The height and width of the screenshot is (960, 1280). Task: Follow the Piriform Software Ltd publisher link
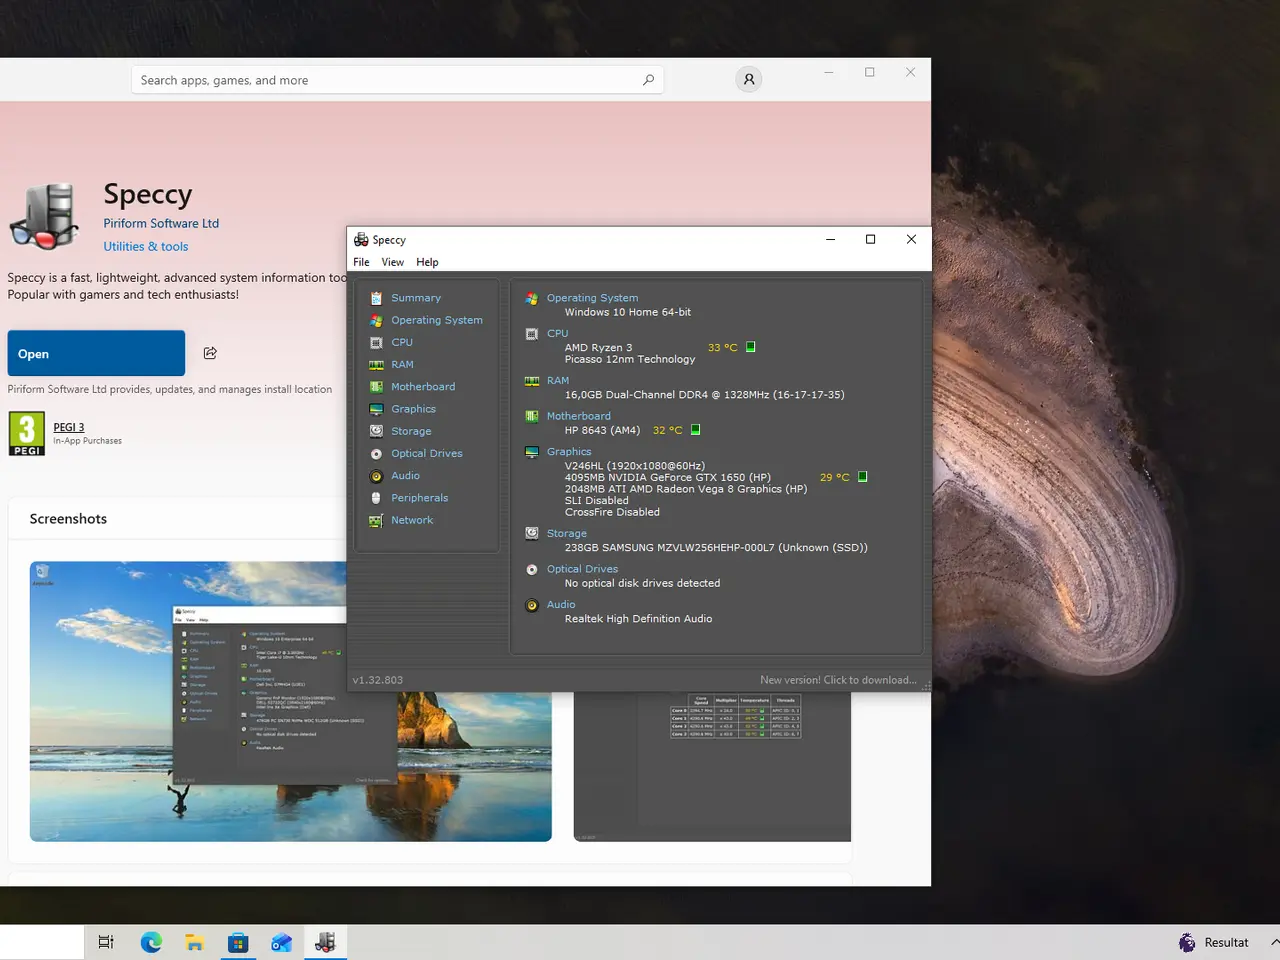pyautogui.click(x=161, y=223)
